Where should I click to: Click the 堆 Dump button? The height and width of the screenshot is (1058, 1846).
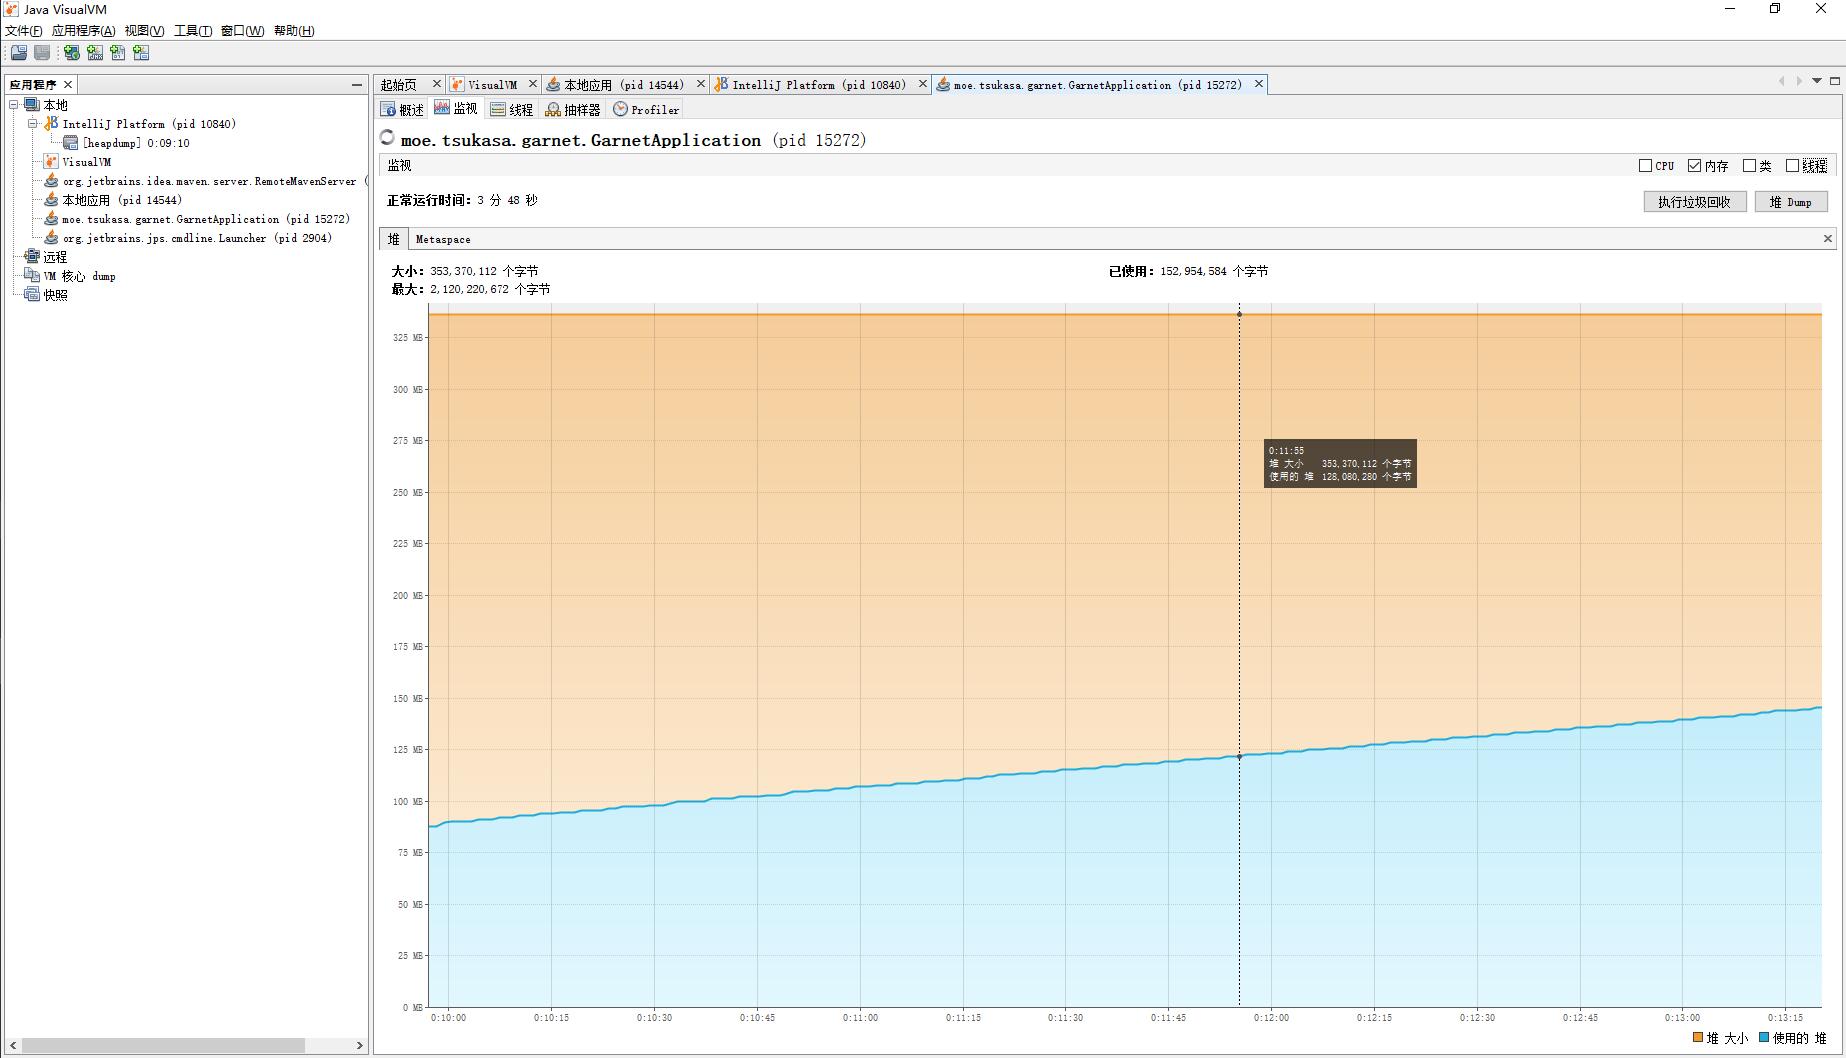pos(1790,202)
